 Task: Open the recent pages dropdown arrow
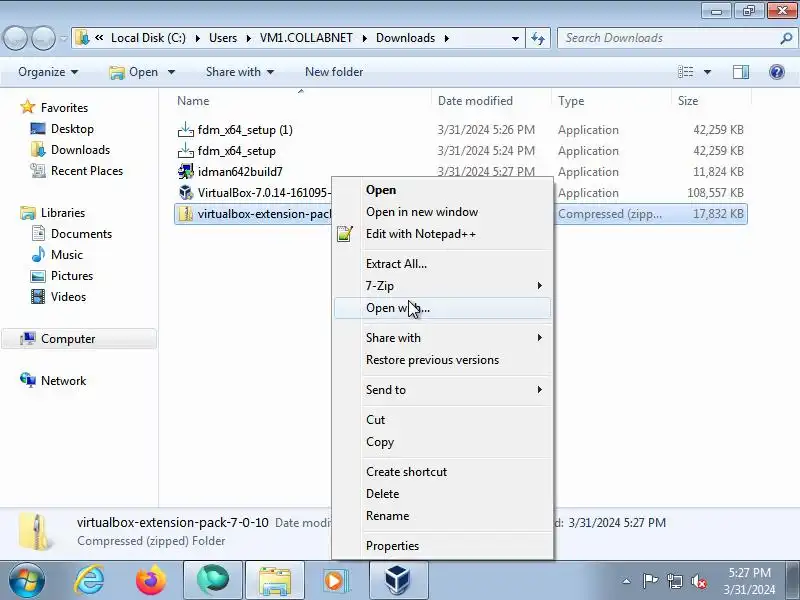[64, 38]
